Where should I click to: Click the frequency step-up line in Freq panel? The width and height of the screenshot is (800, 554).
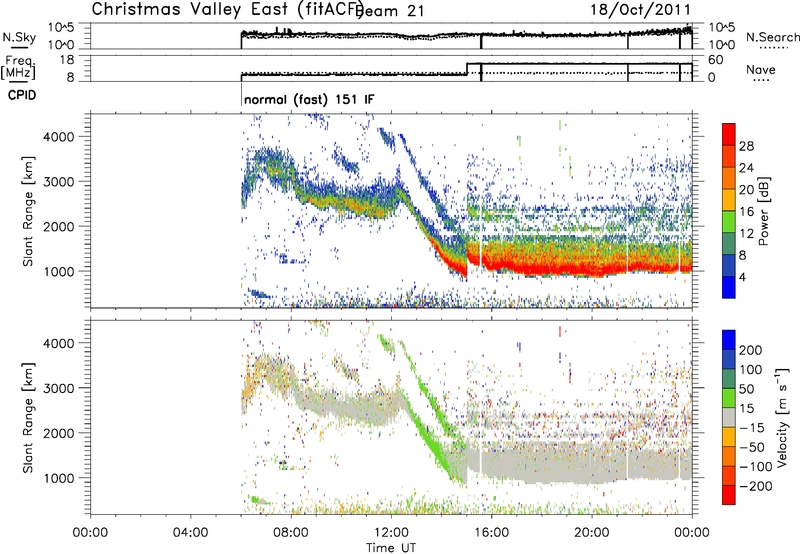point(467,69)
